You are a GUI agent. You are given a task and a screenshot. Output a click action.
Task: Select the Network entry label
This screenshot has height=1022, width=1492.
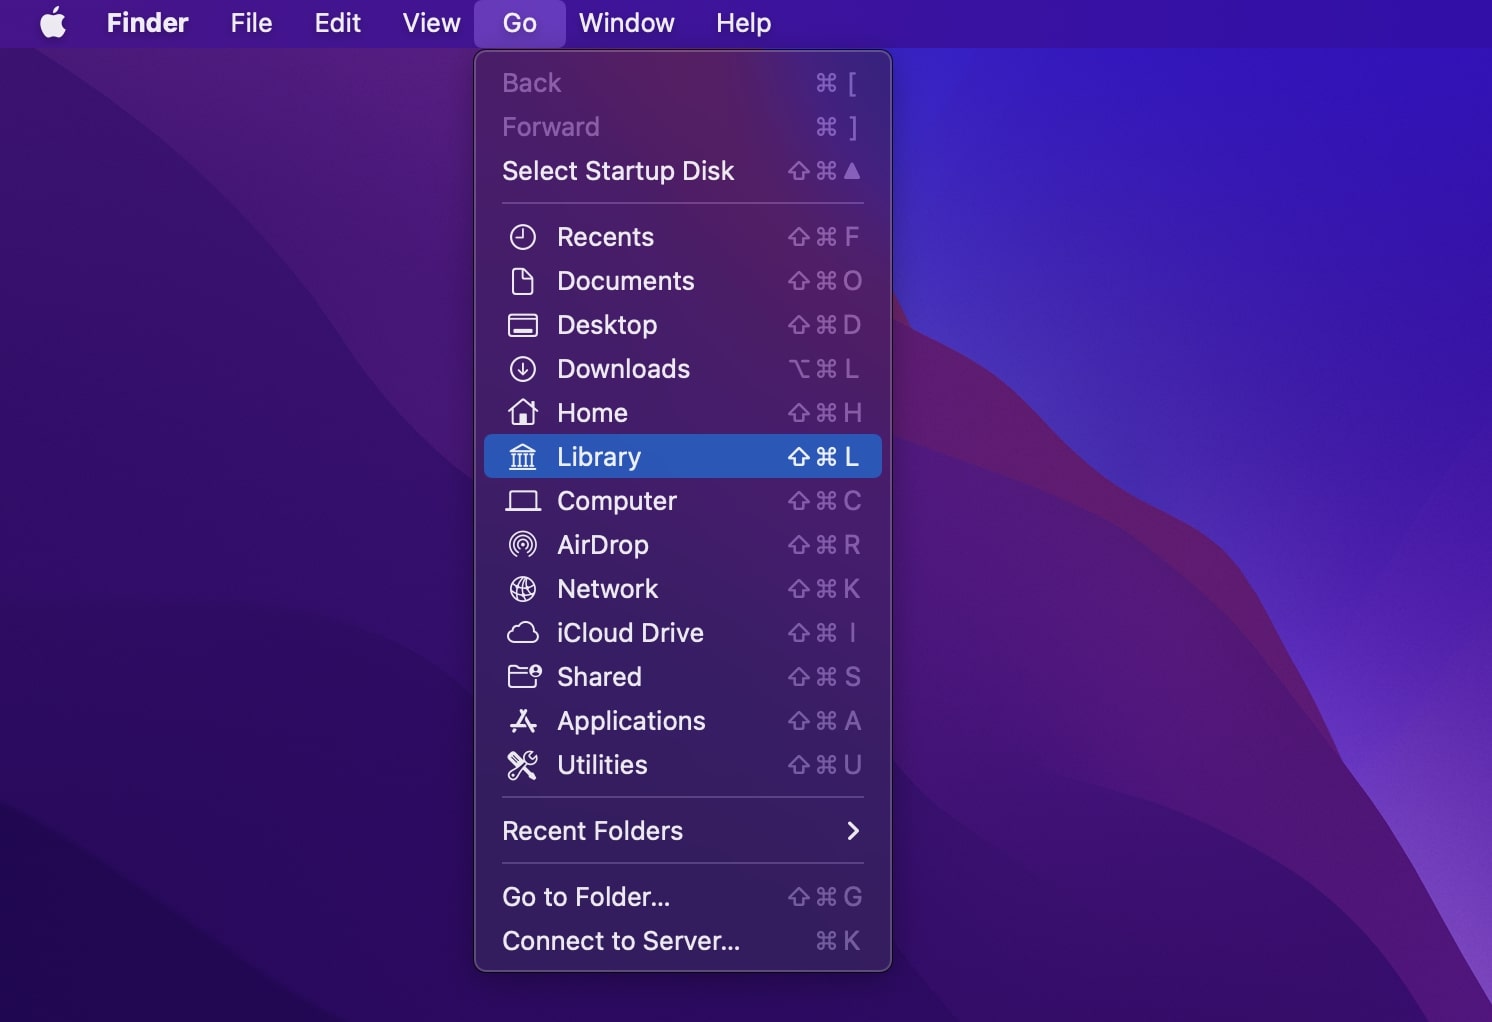coord(608,589)
